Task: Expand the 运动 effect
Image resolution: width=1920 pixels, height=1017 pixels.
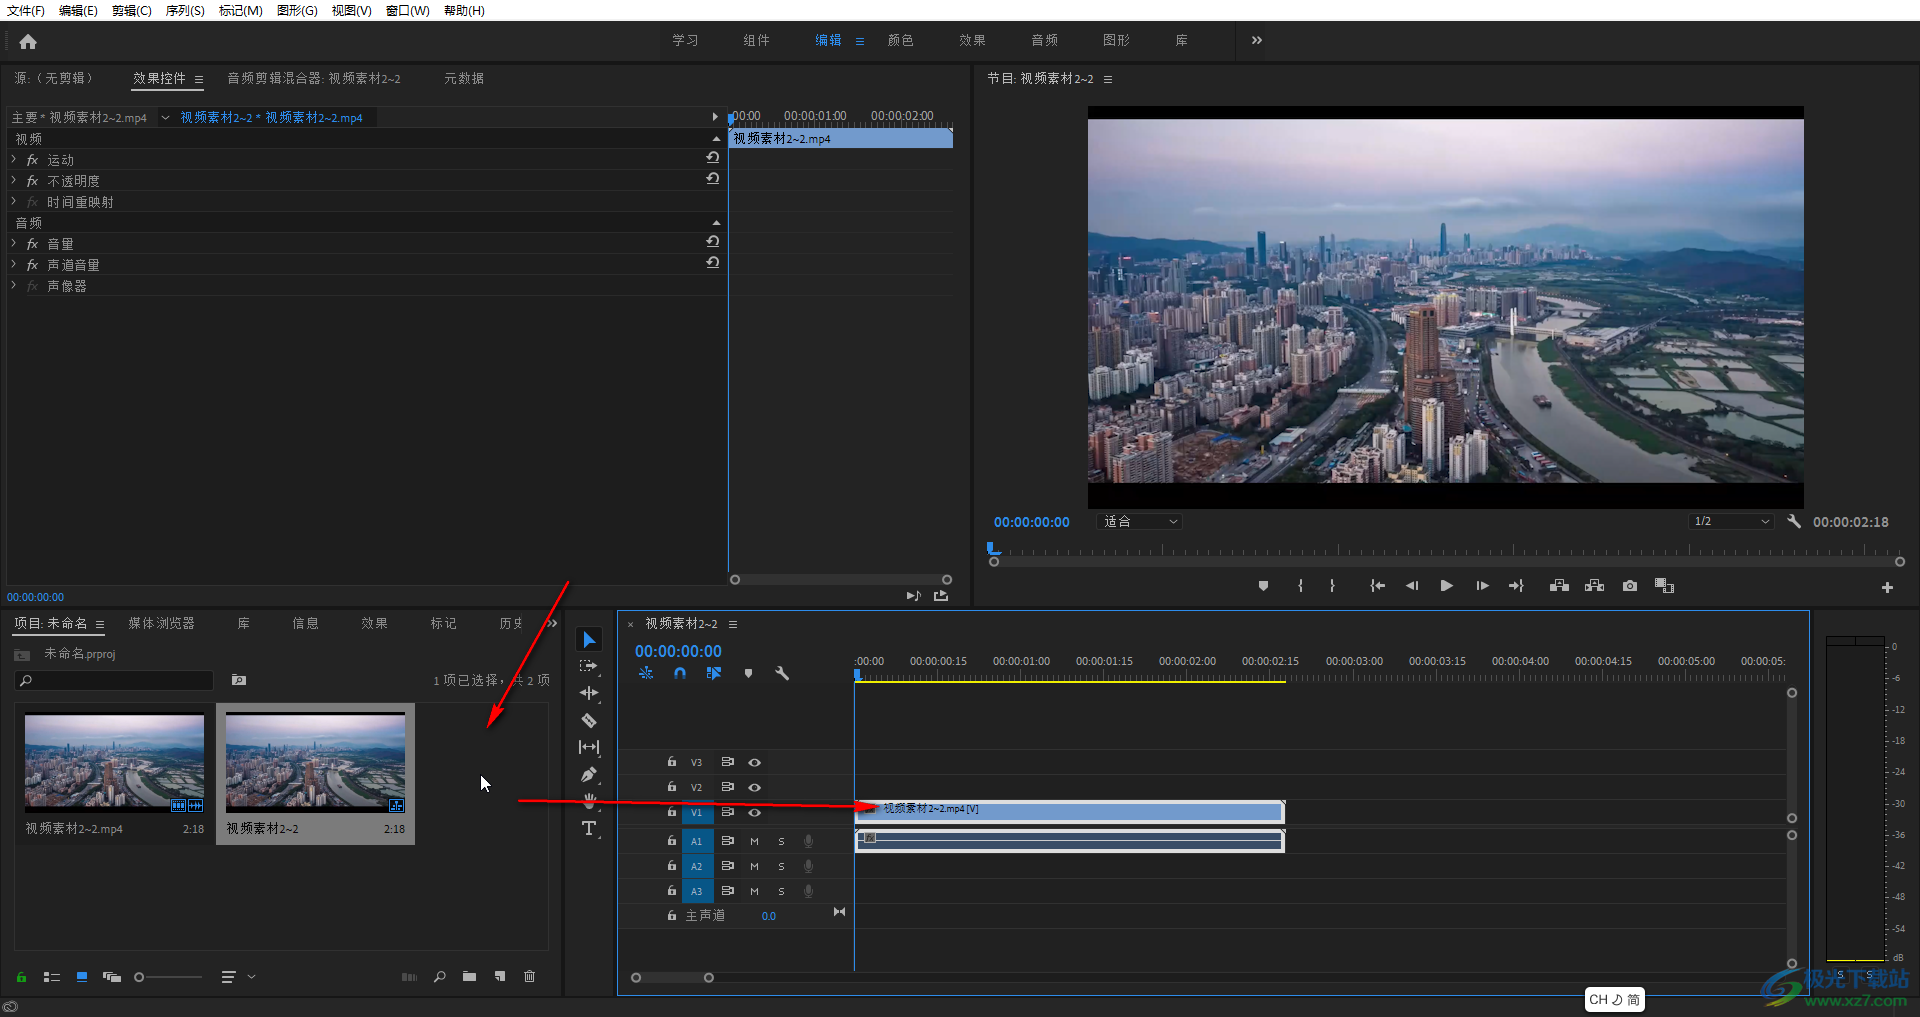Action: (14, 159)
